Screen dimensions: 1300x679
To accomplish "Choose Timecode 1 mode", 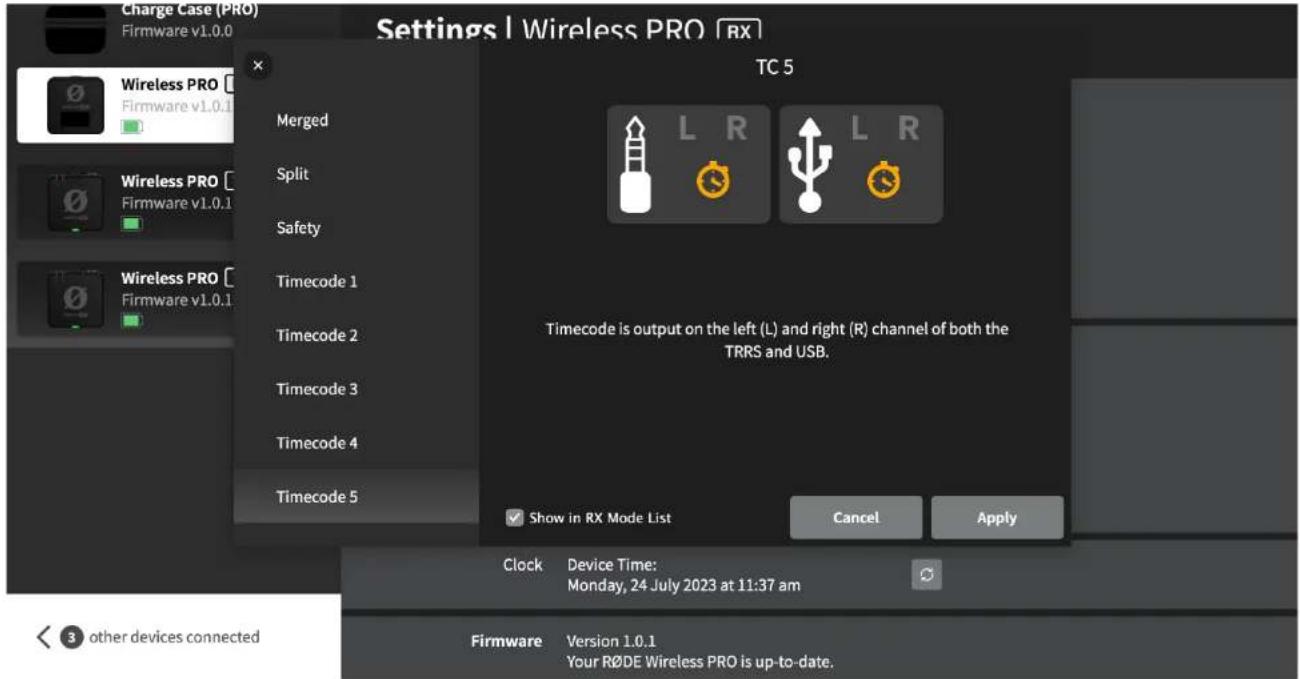I will point(356,282).
